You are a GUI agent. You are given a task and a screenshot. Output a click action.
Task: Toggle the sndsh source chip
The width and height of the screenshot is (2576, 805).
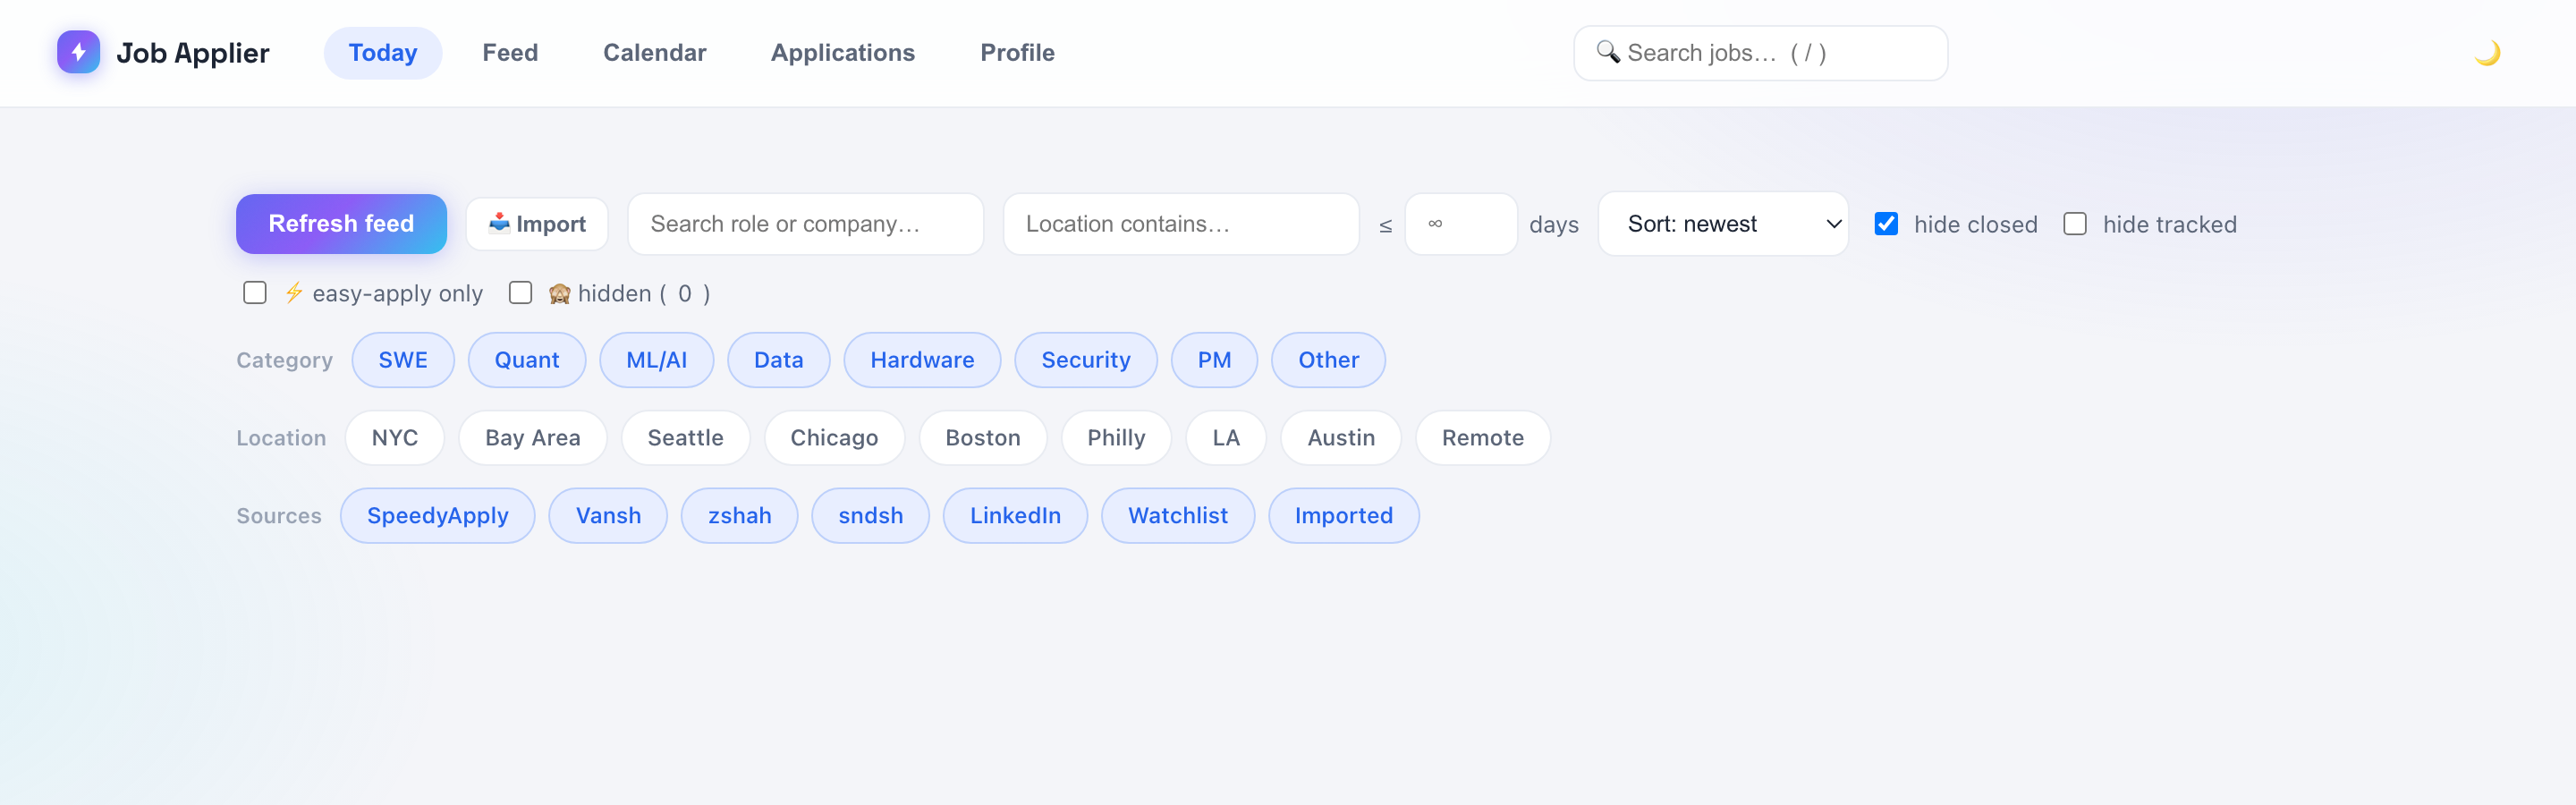coord(870,516)
